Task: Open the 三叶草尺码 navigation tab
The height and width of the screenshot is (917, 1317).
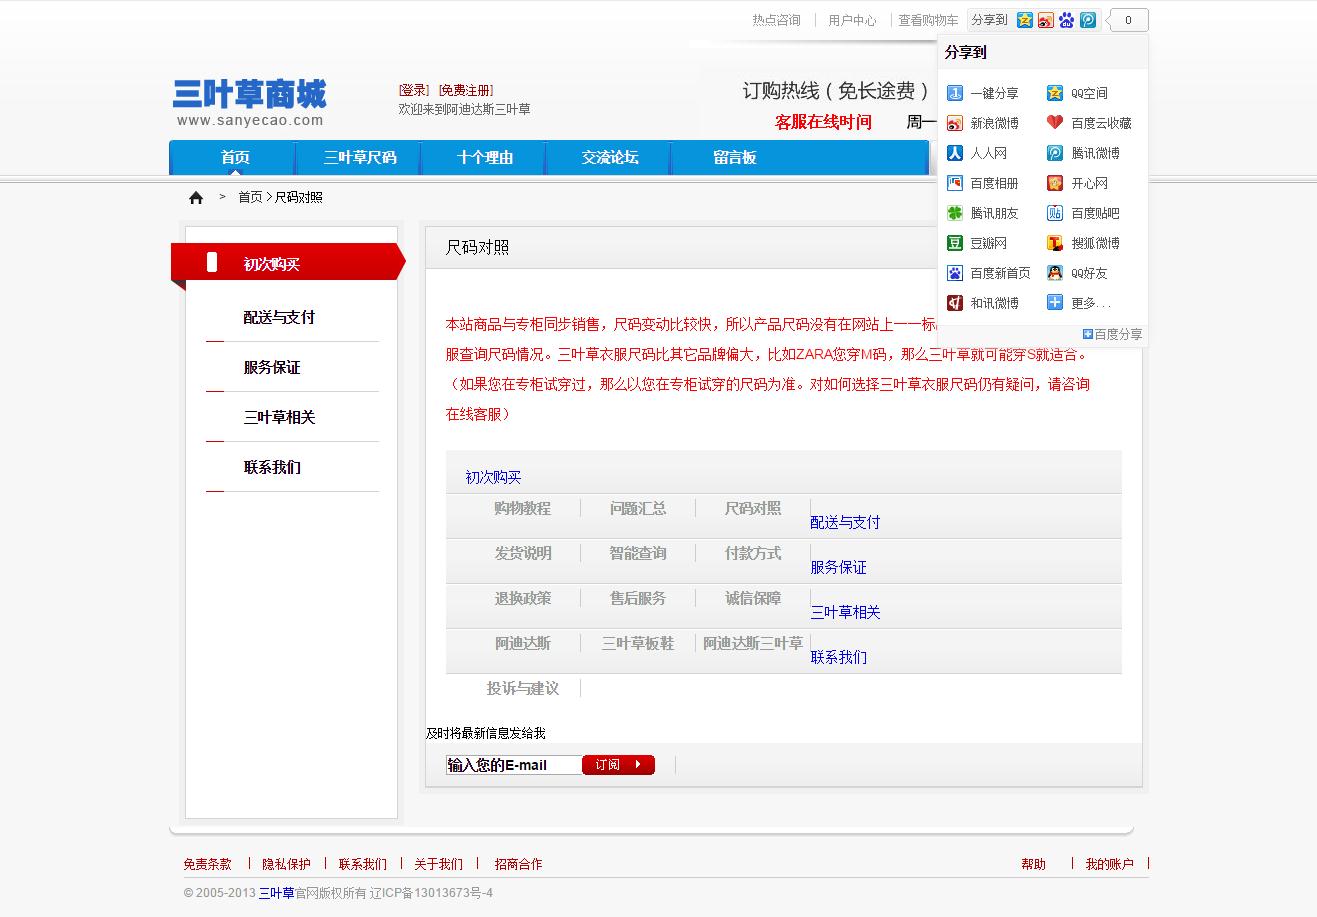Action: 360,158
